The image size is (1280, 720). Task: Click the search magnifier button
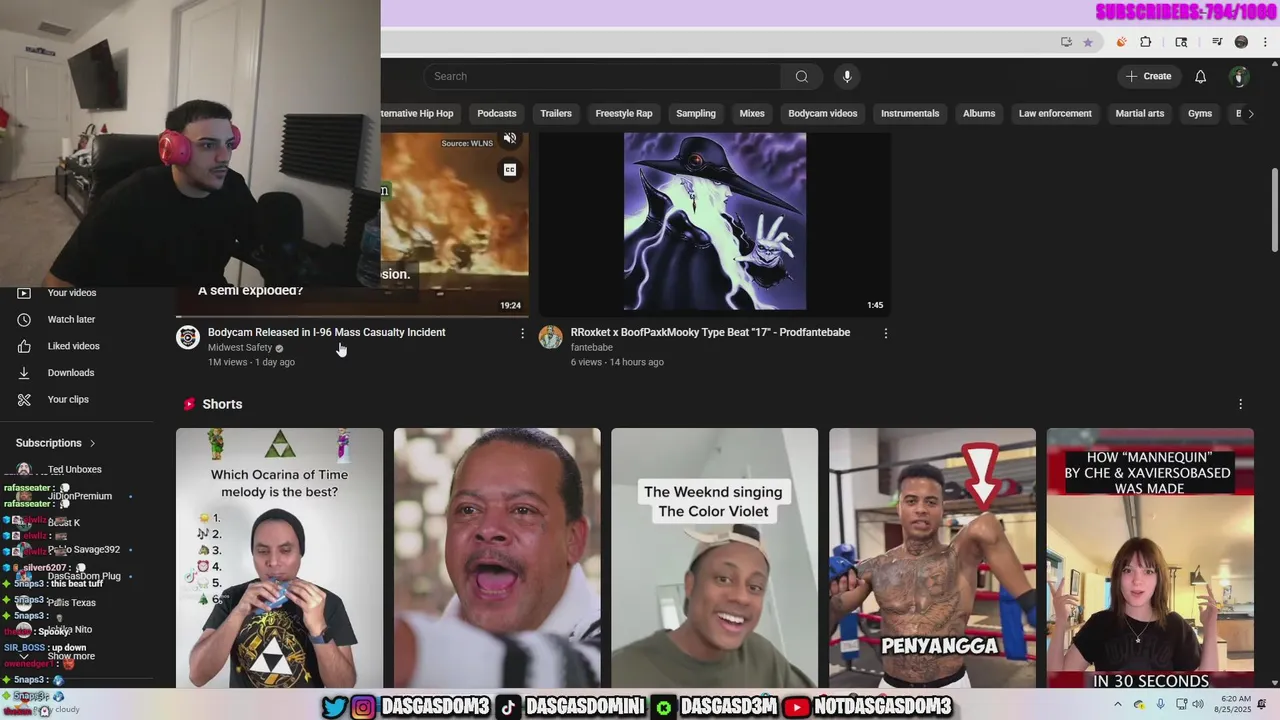click(x=802, y=76)
